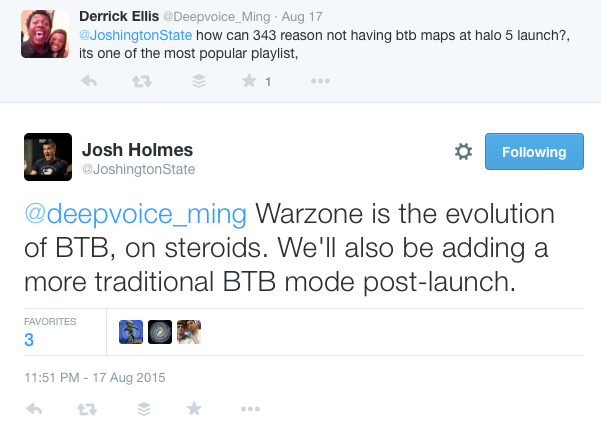Retweet Derrick Ellis's tweet
Image resolution: width=601 pixels, height=448 pixels.
click(141, 81)
